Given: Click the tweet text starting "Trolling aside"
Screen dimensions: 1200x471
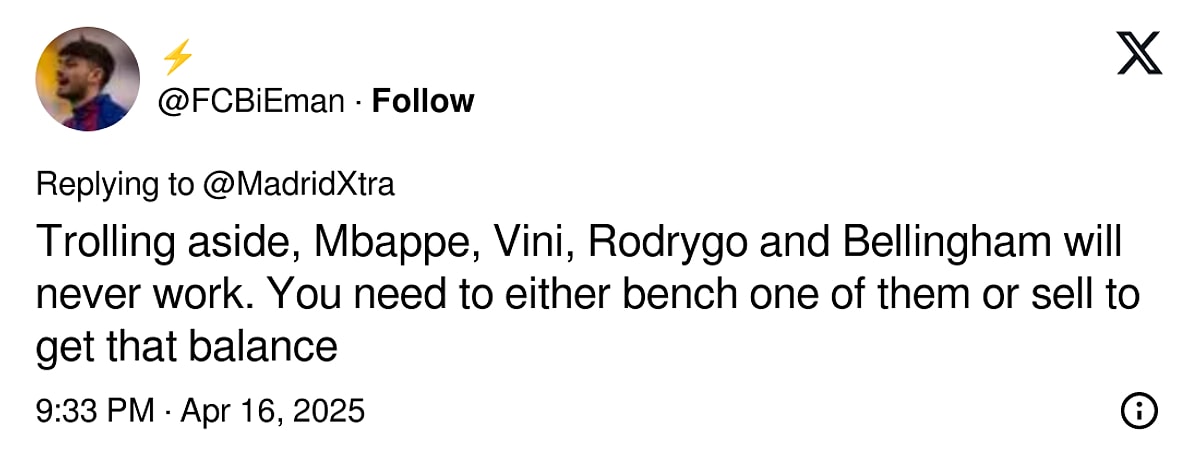Looking at the screenshot, I should pyautogui.click(x=589, y=295).
